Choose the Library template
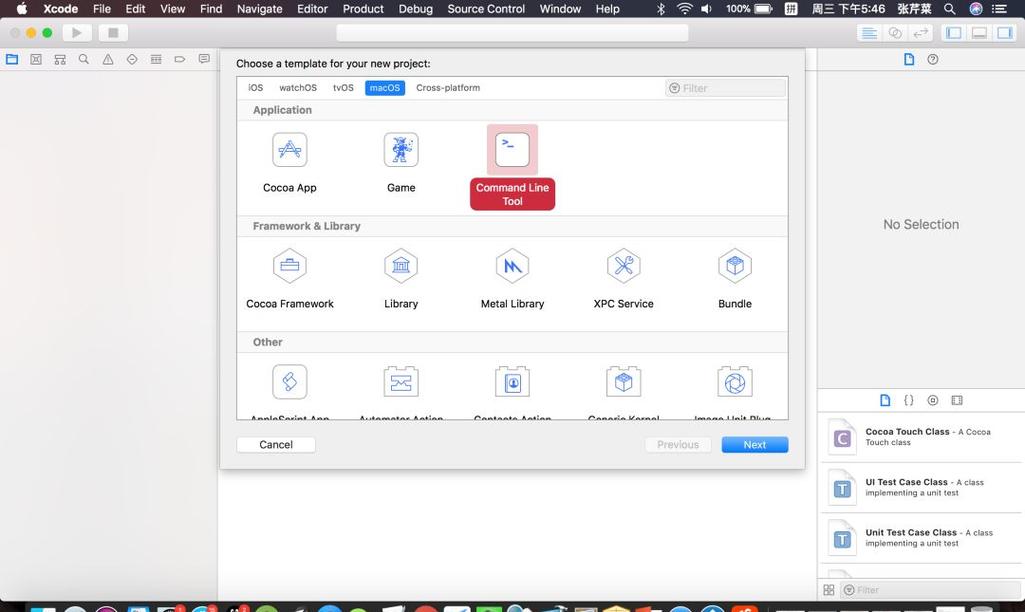Viewport: 1025px width, 612px height. 401,279
